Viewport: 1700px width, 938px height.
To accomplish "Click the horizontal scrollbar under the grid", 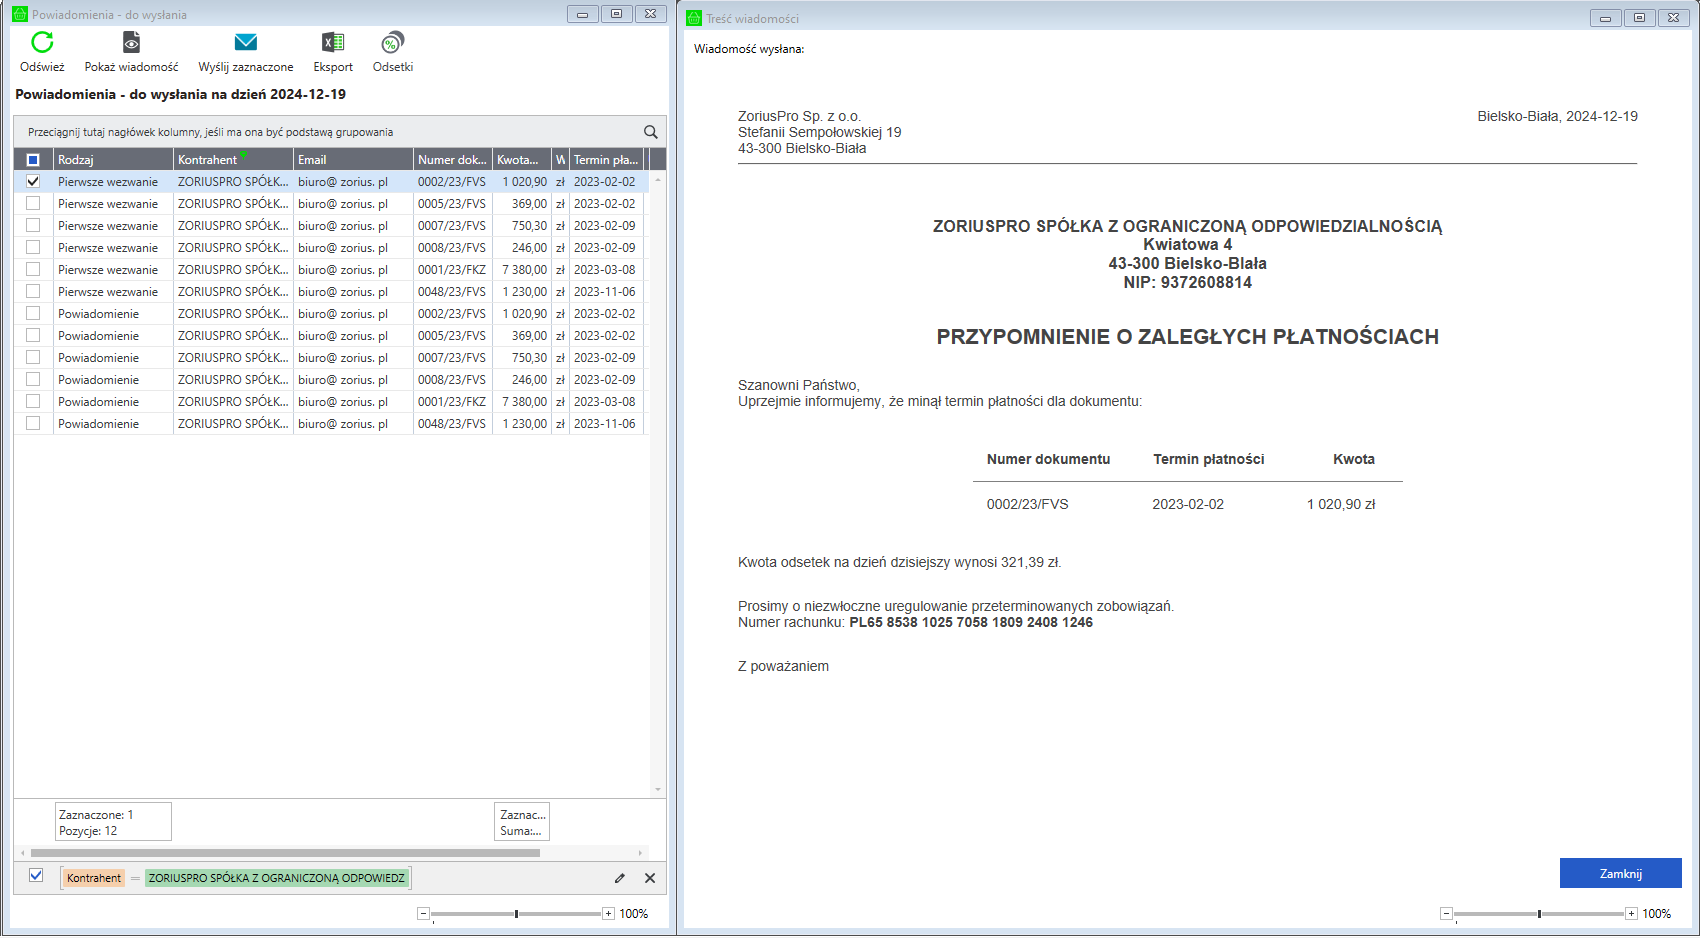I will click(285, 853).
